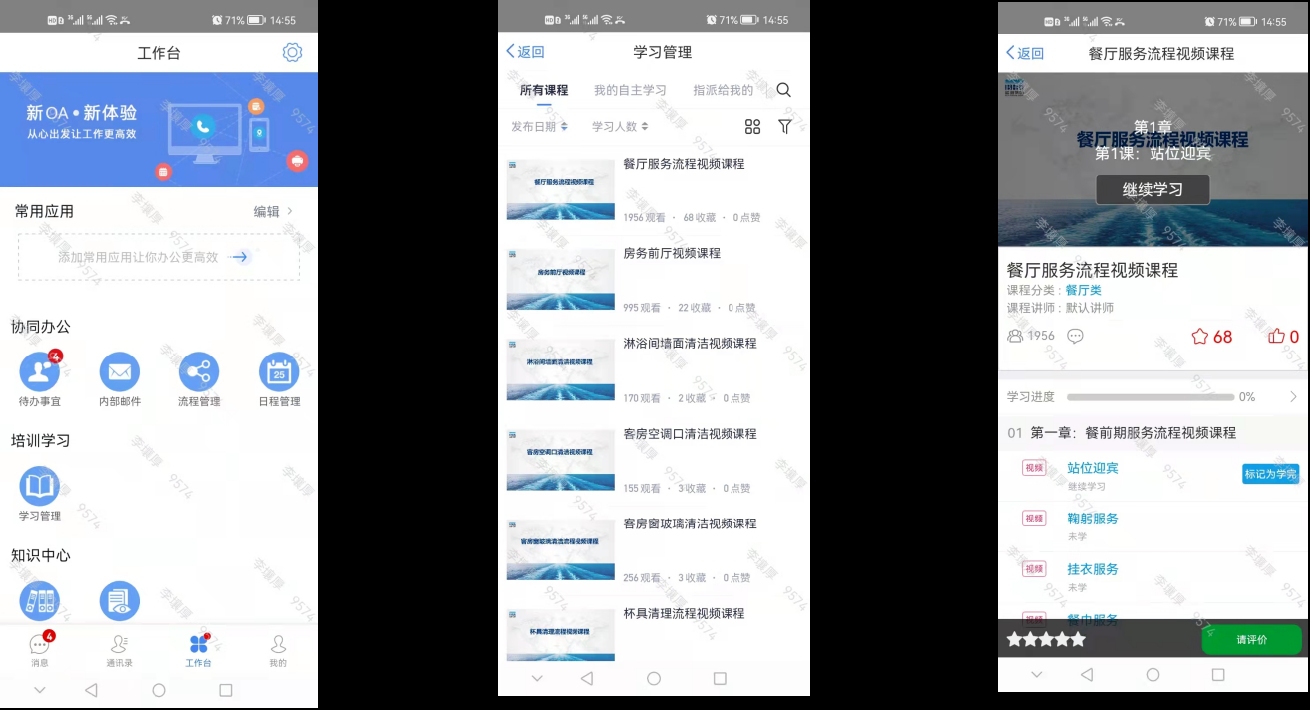The width and height of the screenshot is (1310, 710).
Task: Tap the 标记为学完 button
Action: [x=1271, y=474]
